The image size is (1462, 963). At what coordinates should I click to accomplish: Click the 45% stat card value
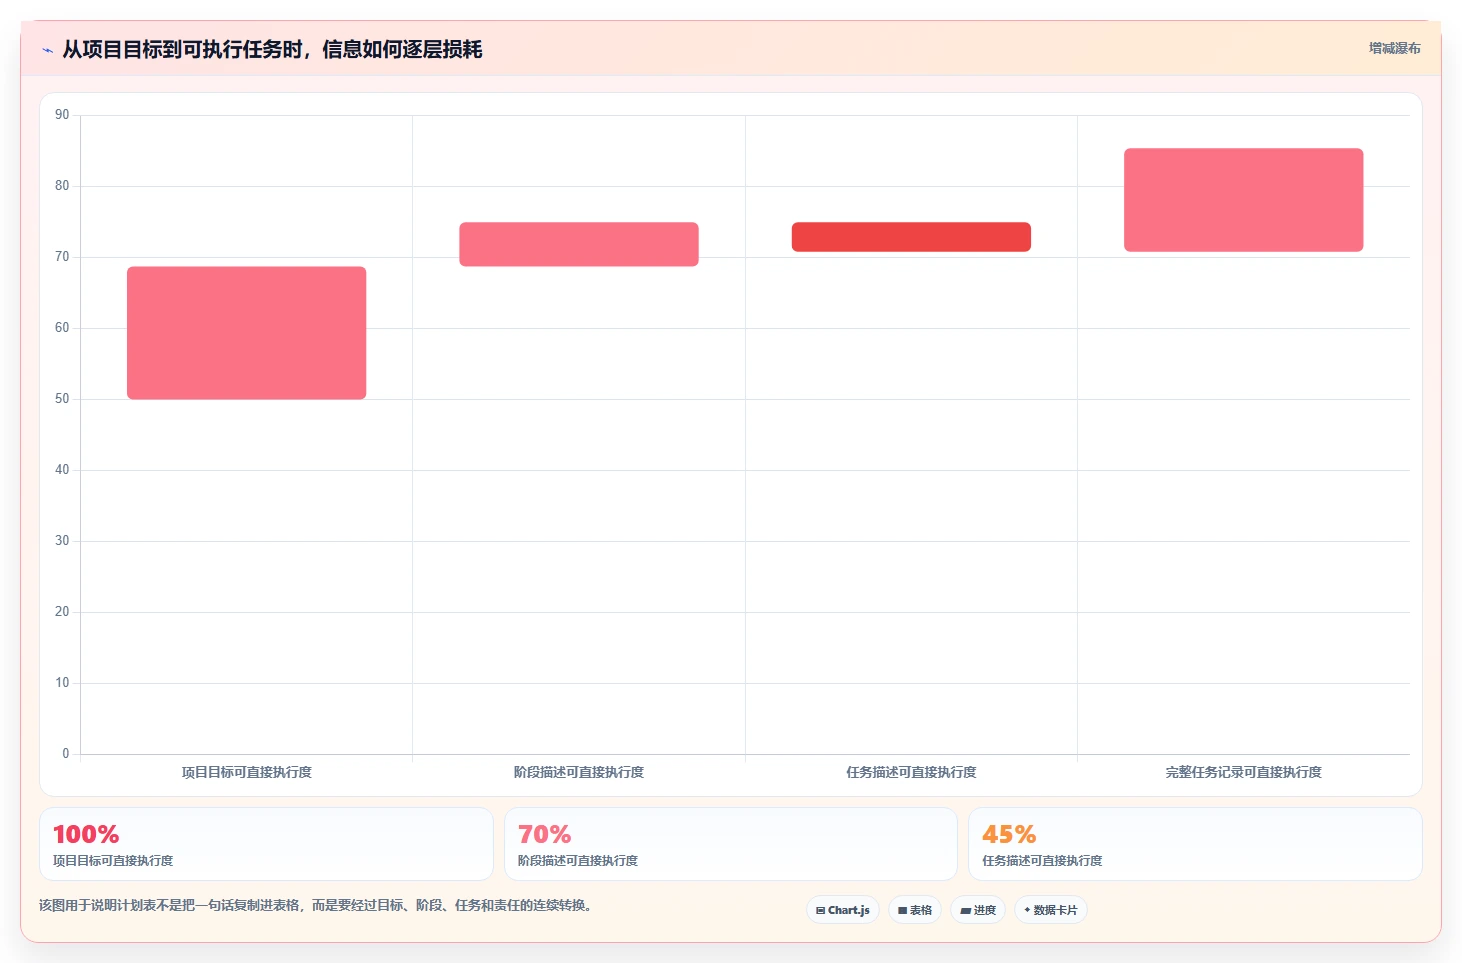[x=1008, y=834]
